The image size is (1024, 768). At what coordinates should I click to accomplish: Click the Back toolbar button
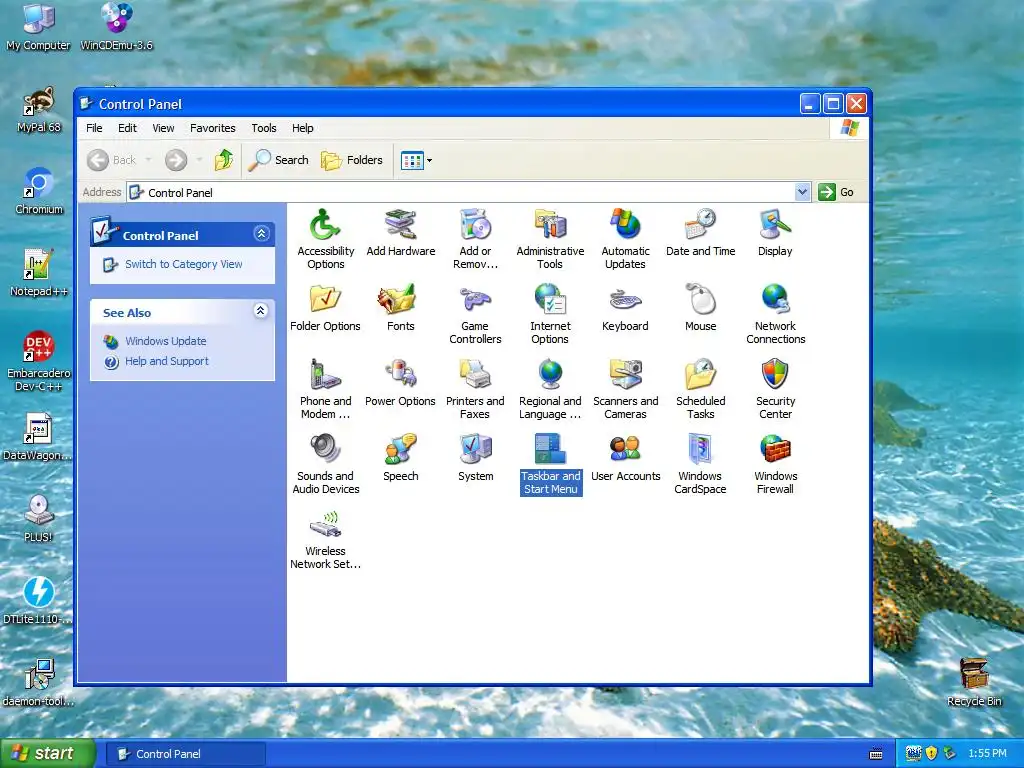click(112, 160)
